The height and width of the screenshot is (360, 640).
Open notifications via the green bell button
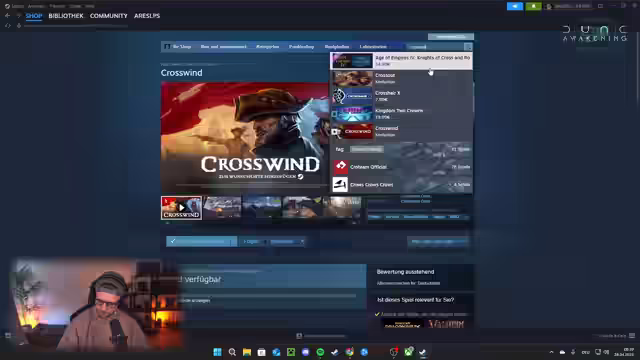pos(533,6)
